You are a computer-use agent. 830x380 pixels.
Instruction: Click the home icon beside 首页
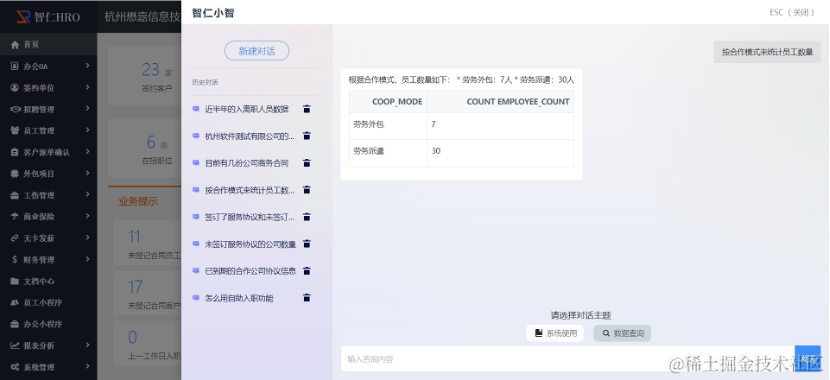click(15, 45)
